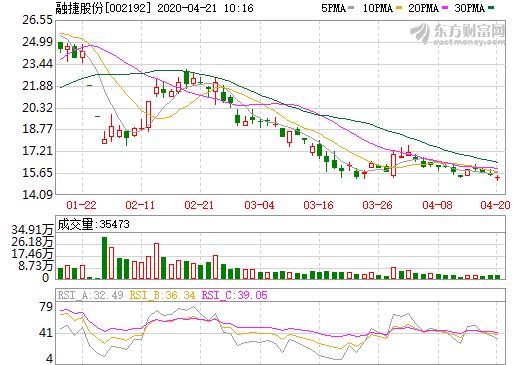Viewport: 520px width, 365px height.
Task: Select the 03-04 date axis label
Action: [259, 205]
